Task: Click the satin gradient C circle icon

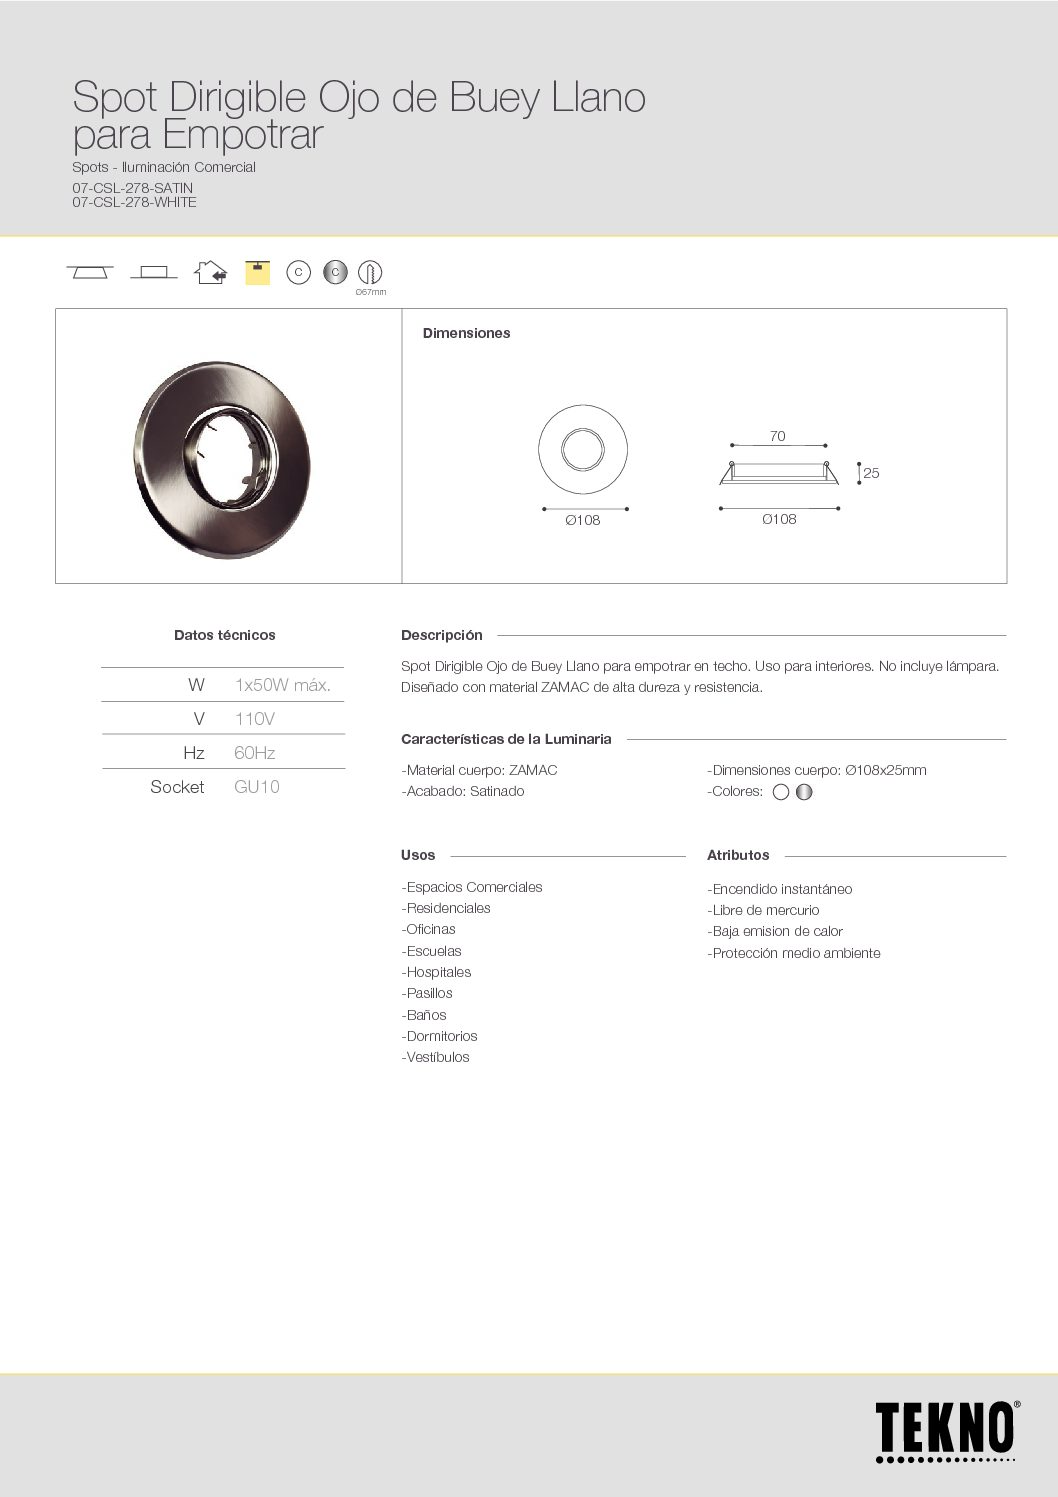Action: click(x=335, y=272)
